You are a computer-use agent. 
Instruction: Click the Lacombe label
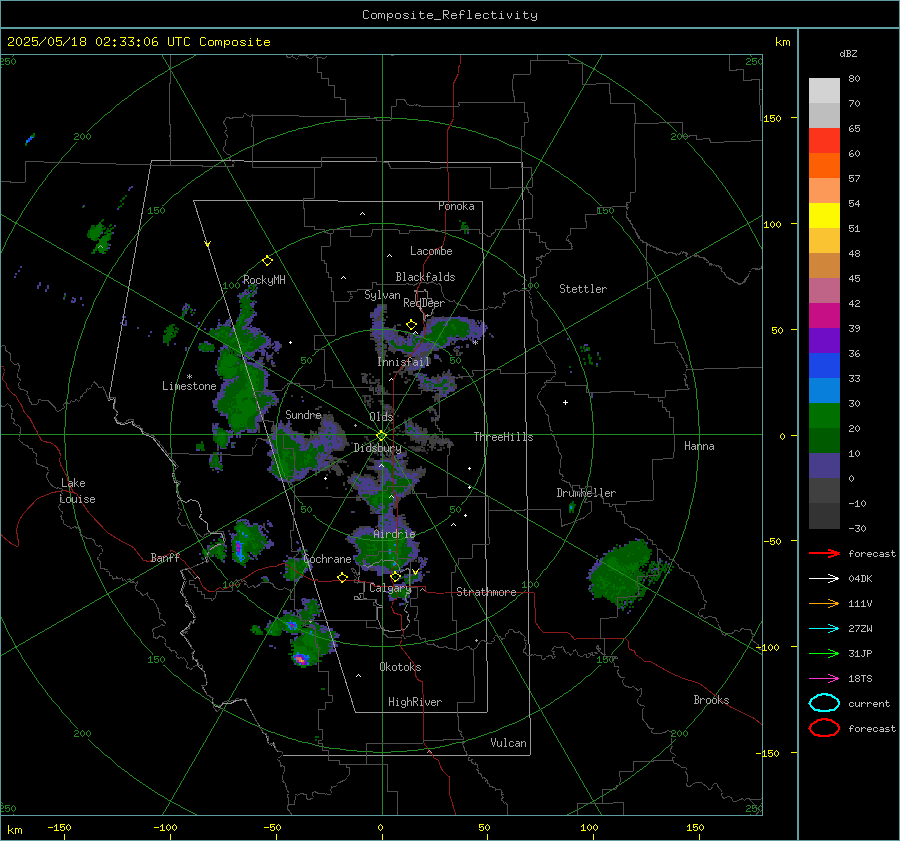(x=431, y=251)
